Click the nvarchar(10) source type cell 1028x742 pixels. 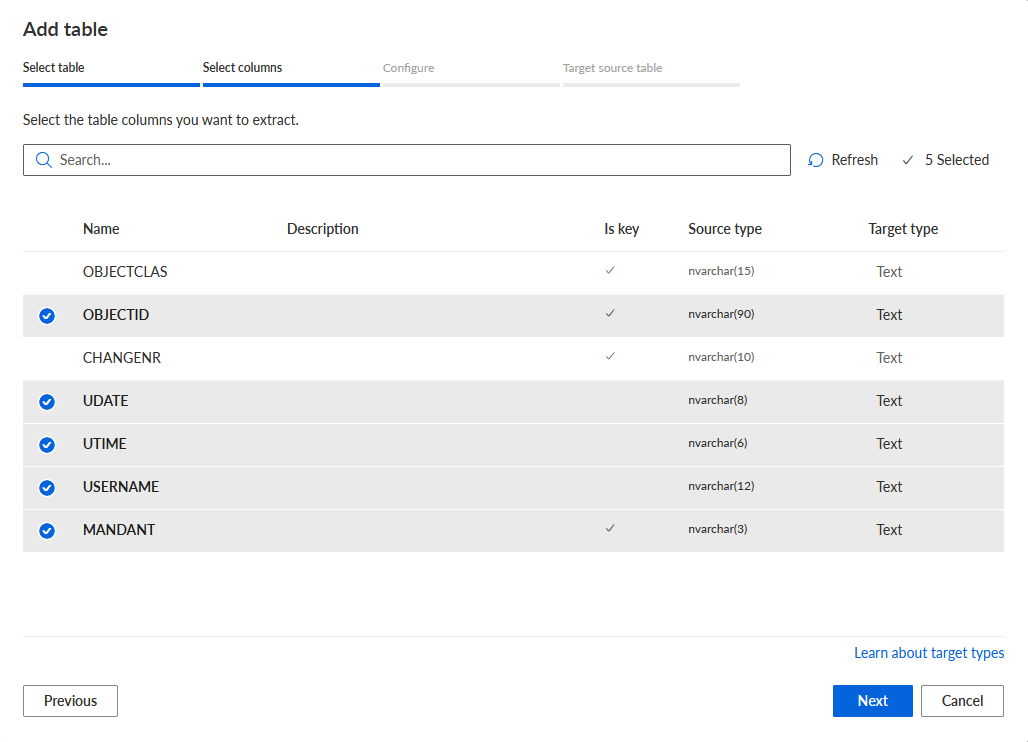[721, 357]
